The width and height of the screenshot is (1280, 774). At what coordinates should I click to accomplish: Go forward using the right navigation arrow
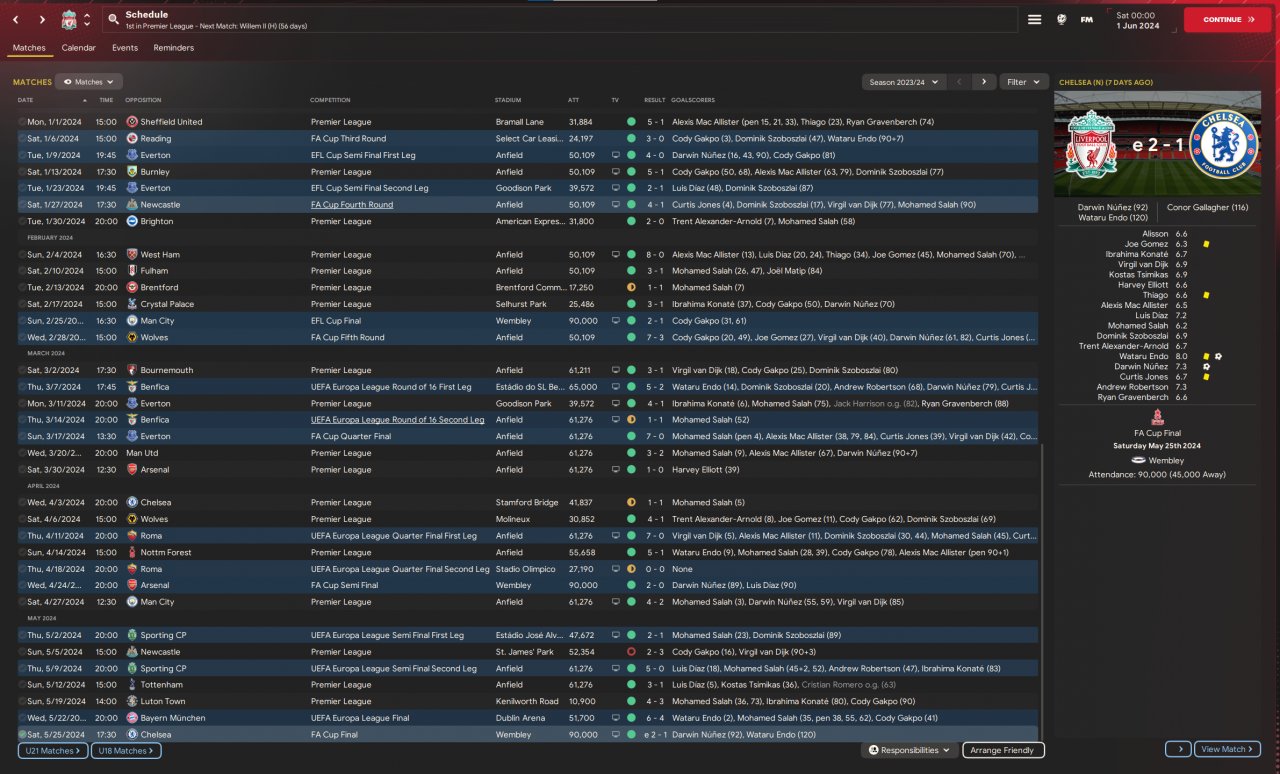[42, 20]
